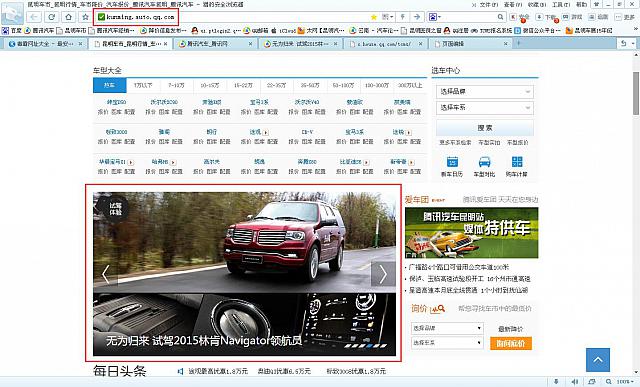640x387 pixels.
Task: Click the browser logo avatar at top left
Action: point(12,13)
